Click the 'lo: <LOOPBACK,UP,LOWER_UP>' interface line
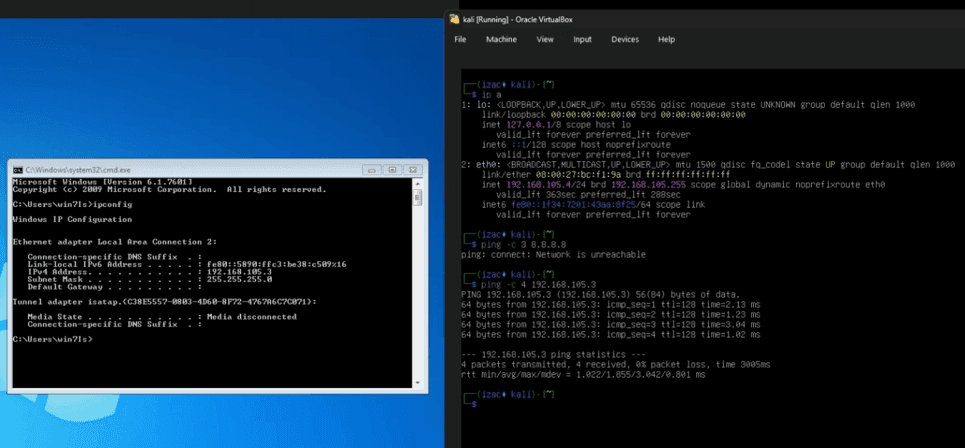 tap(688, 105)
